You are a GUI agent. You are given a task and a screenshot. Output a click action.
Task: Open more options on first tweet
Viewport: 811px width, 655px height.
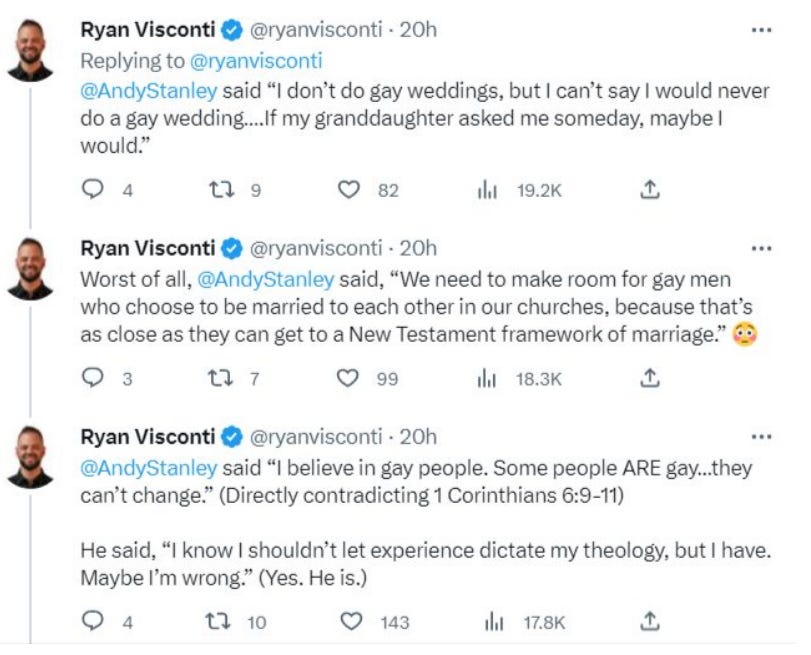click(x=761, y=30)
